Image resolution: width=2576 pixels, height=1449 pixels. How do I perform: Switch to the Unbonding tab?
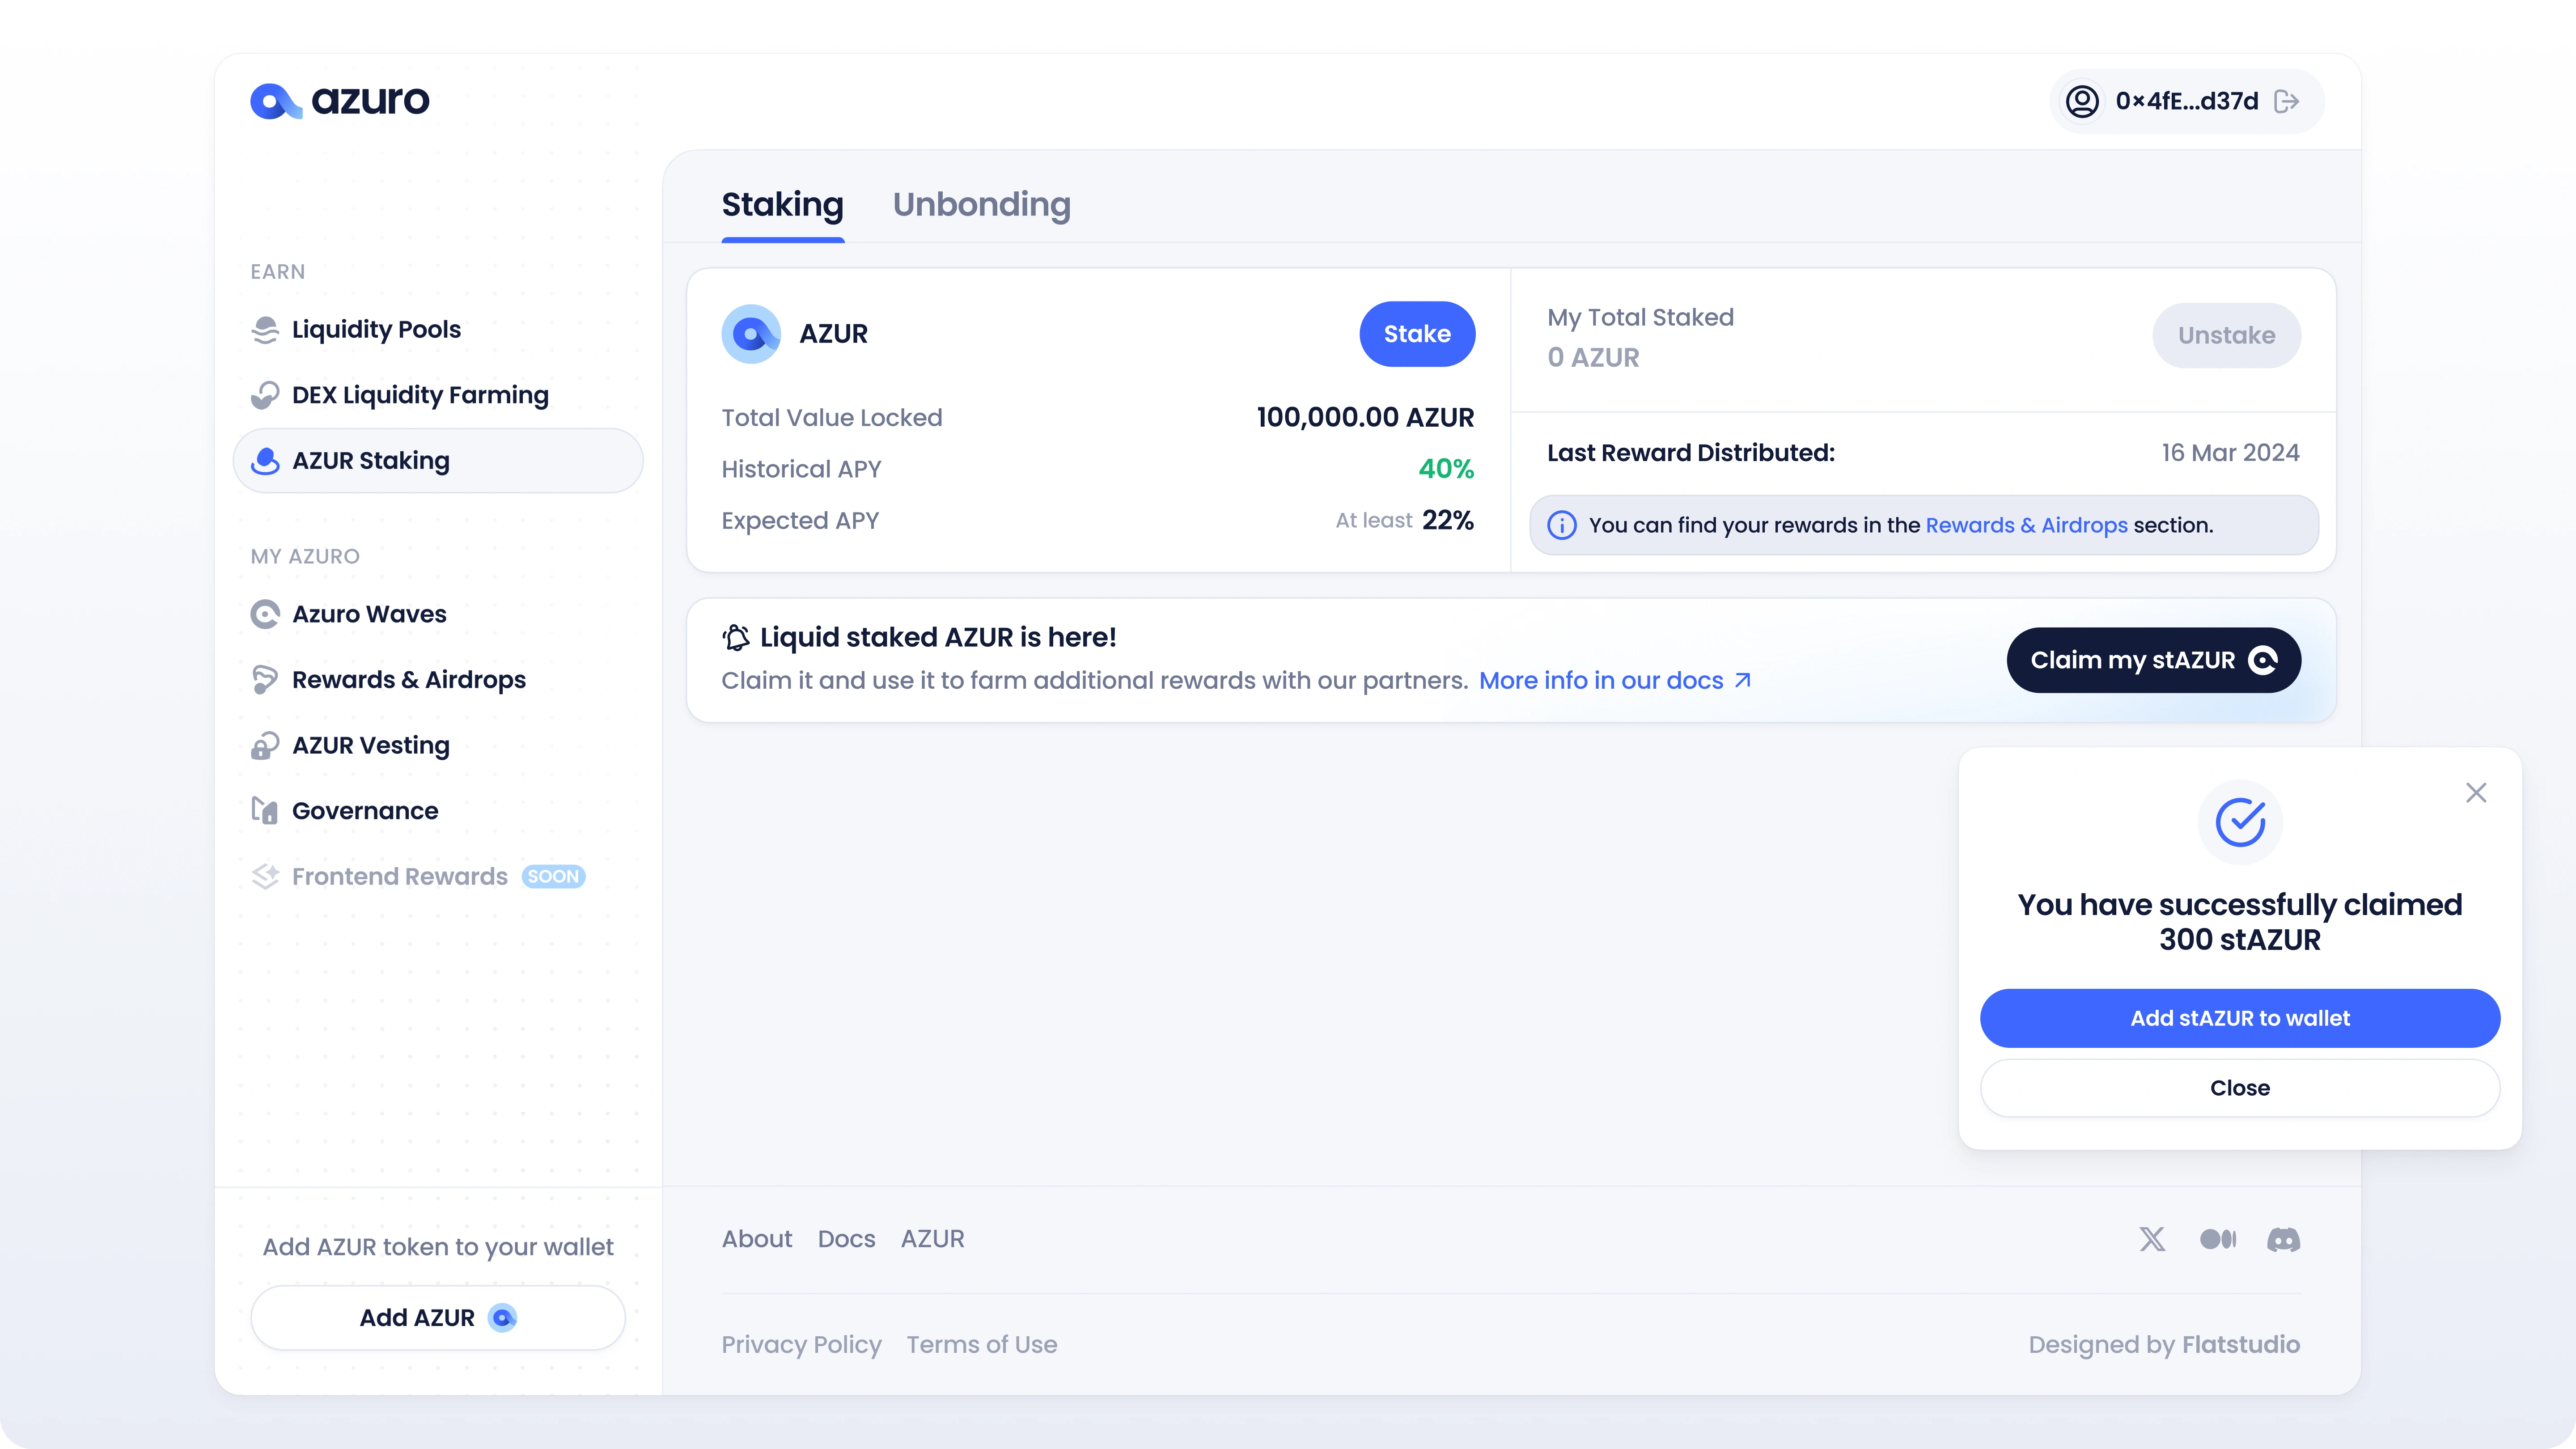click(981, 204)
